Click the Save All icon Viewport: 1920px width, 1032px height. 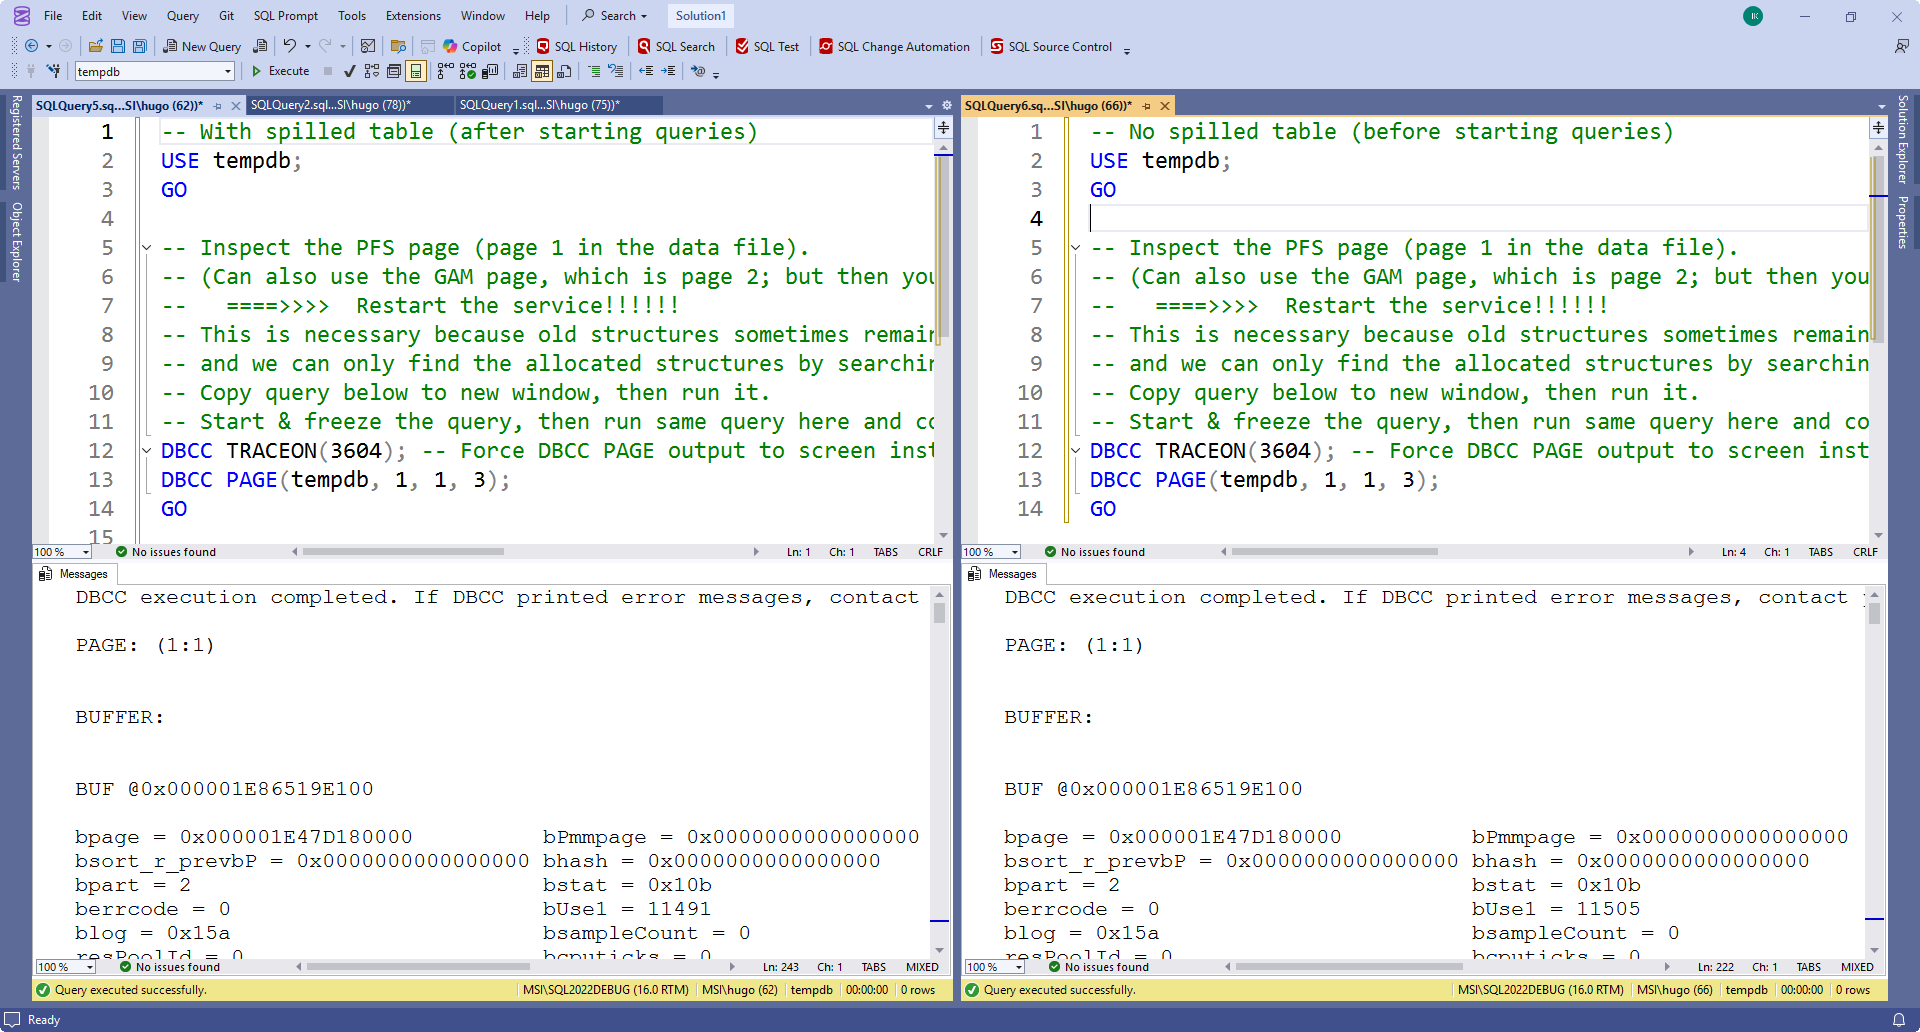pos(140,46)
